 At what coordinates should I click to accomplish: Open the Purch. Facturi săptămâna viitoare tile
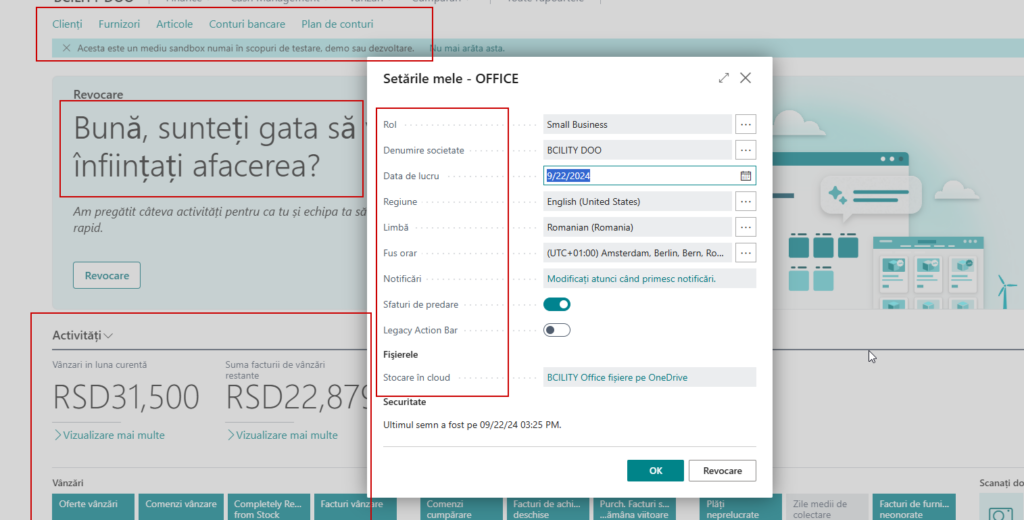633,507
